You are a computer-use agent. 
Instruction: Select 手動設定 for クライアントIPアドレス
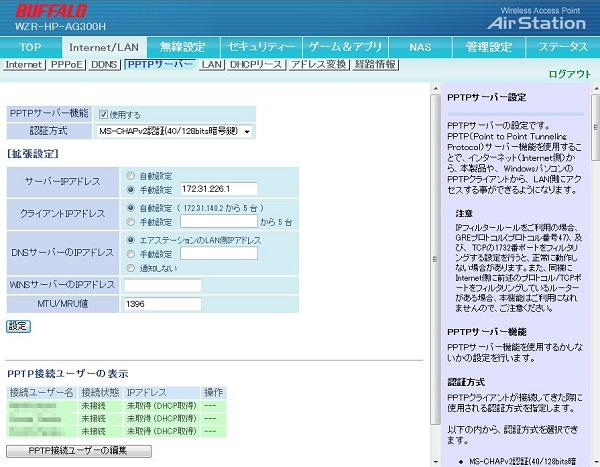[131, 222]
